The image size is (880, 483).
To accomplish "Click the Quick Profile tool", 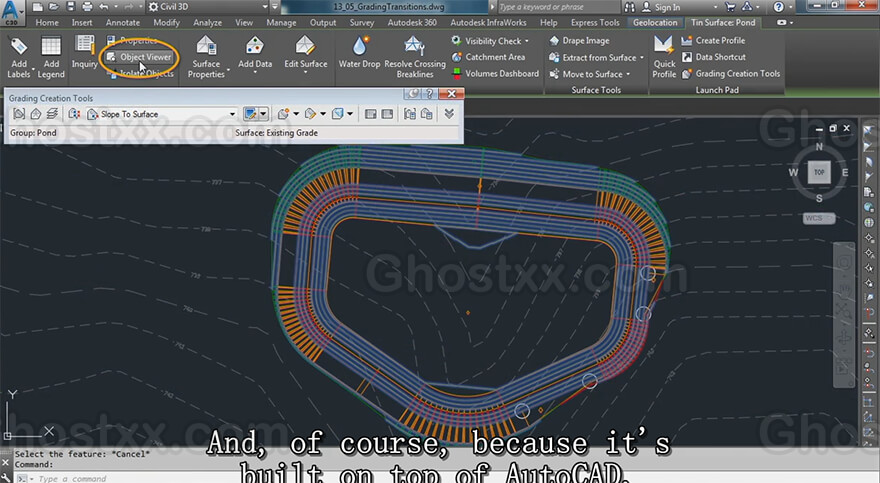I will click(x=664, y=57).
